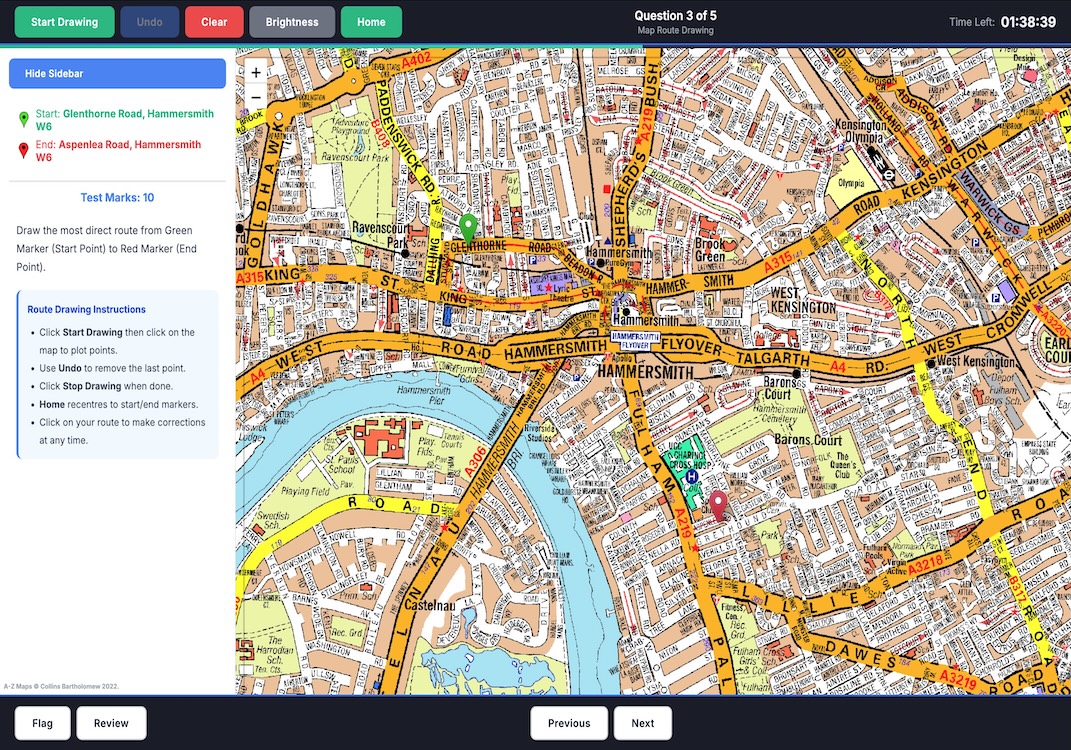Viewport: 1071px width, 750px height.
Task: Flag this question
Action: pos(42,723)
